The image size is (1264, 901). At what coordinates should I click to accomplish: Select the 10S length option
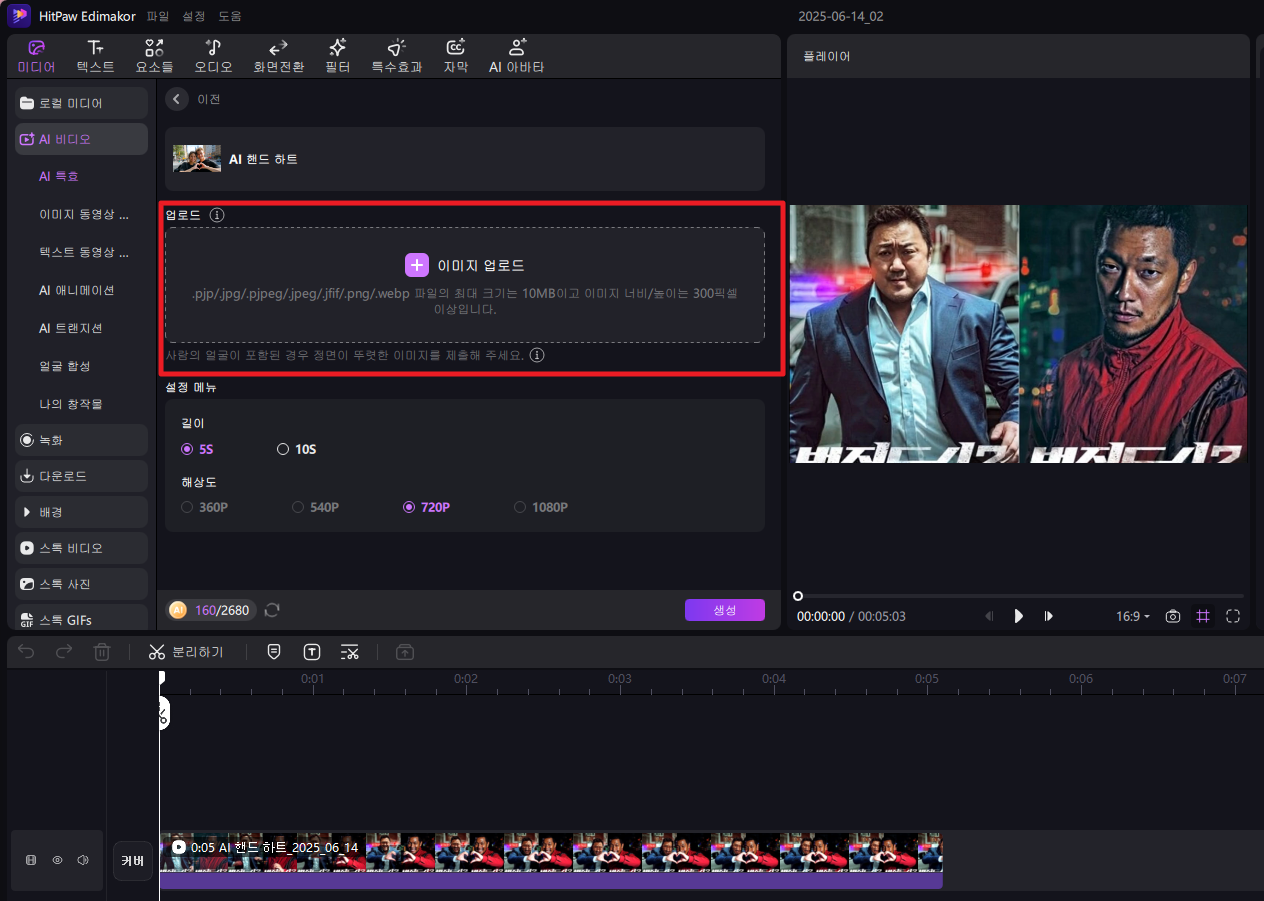pos(296,449)
